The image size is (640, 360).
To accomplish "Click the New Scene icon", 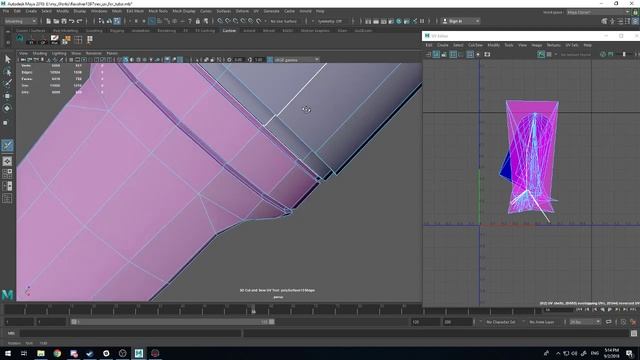I will pos(49,21).
